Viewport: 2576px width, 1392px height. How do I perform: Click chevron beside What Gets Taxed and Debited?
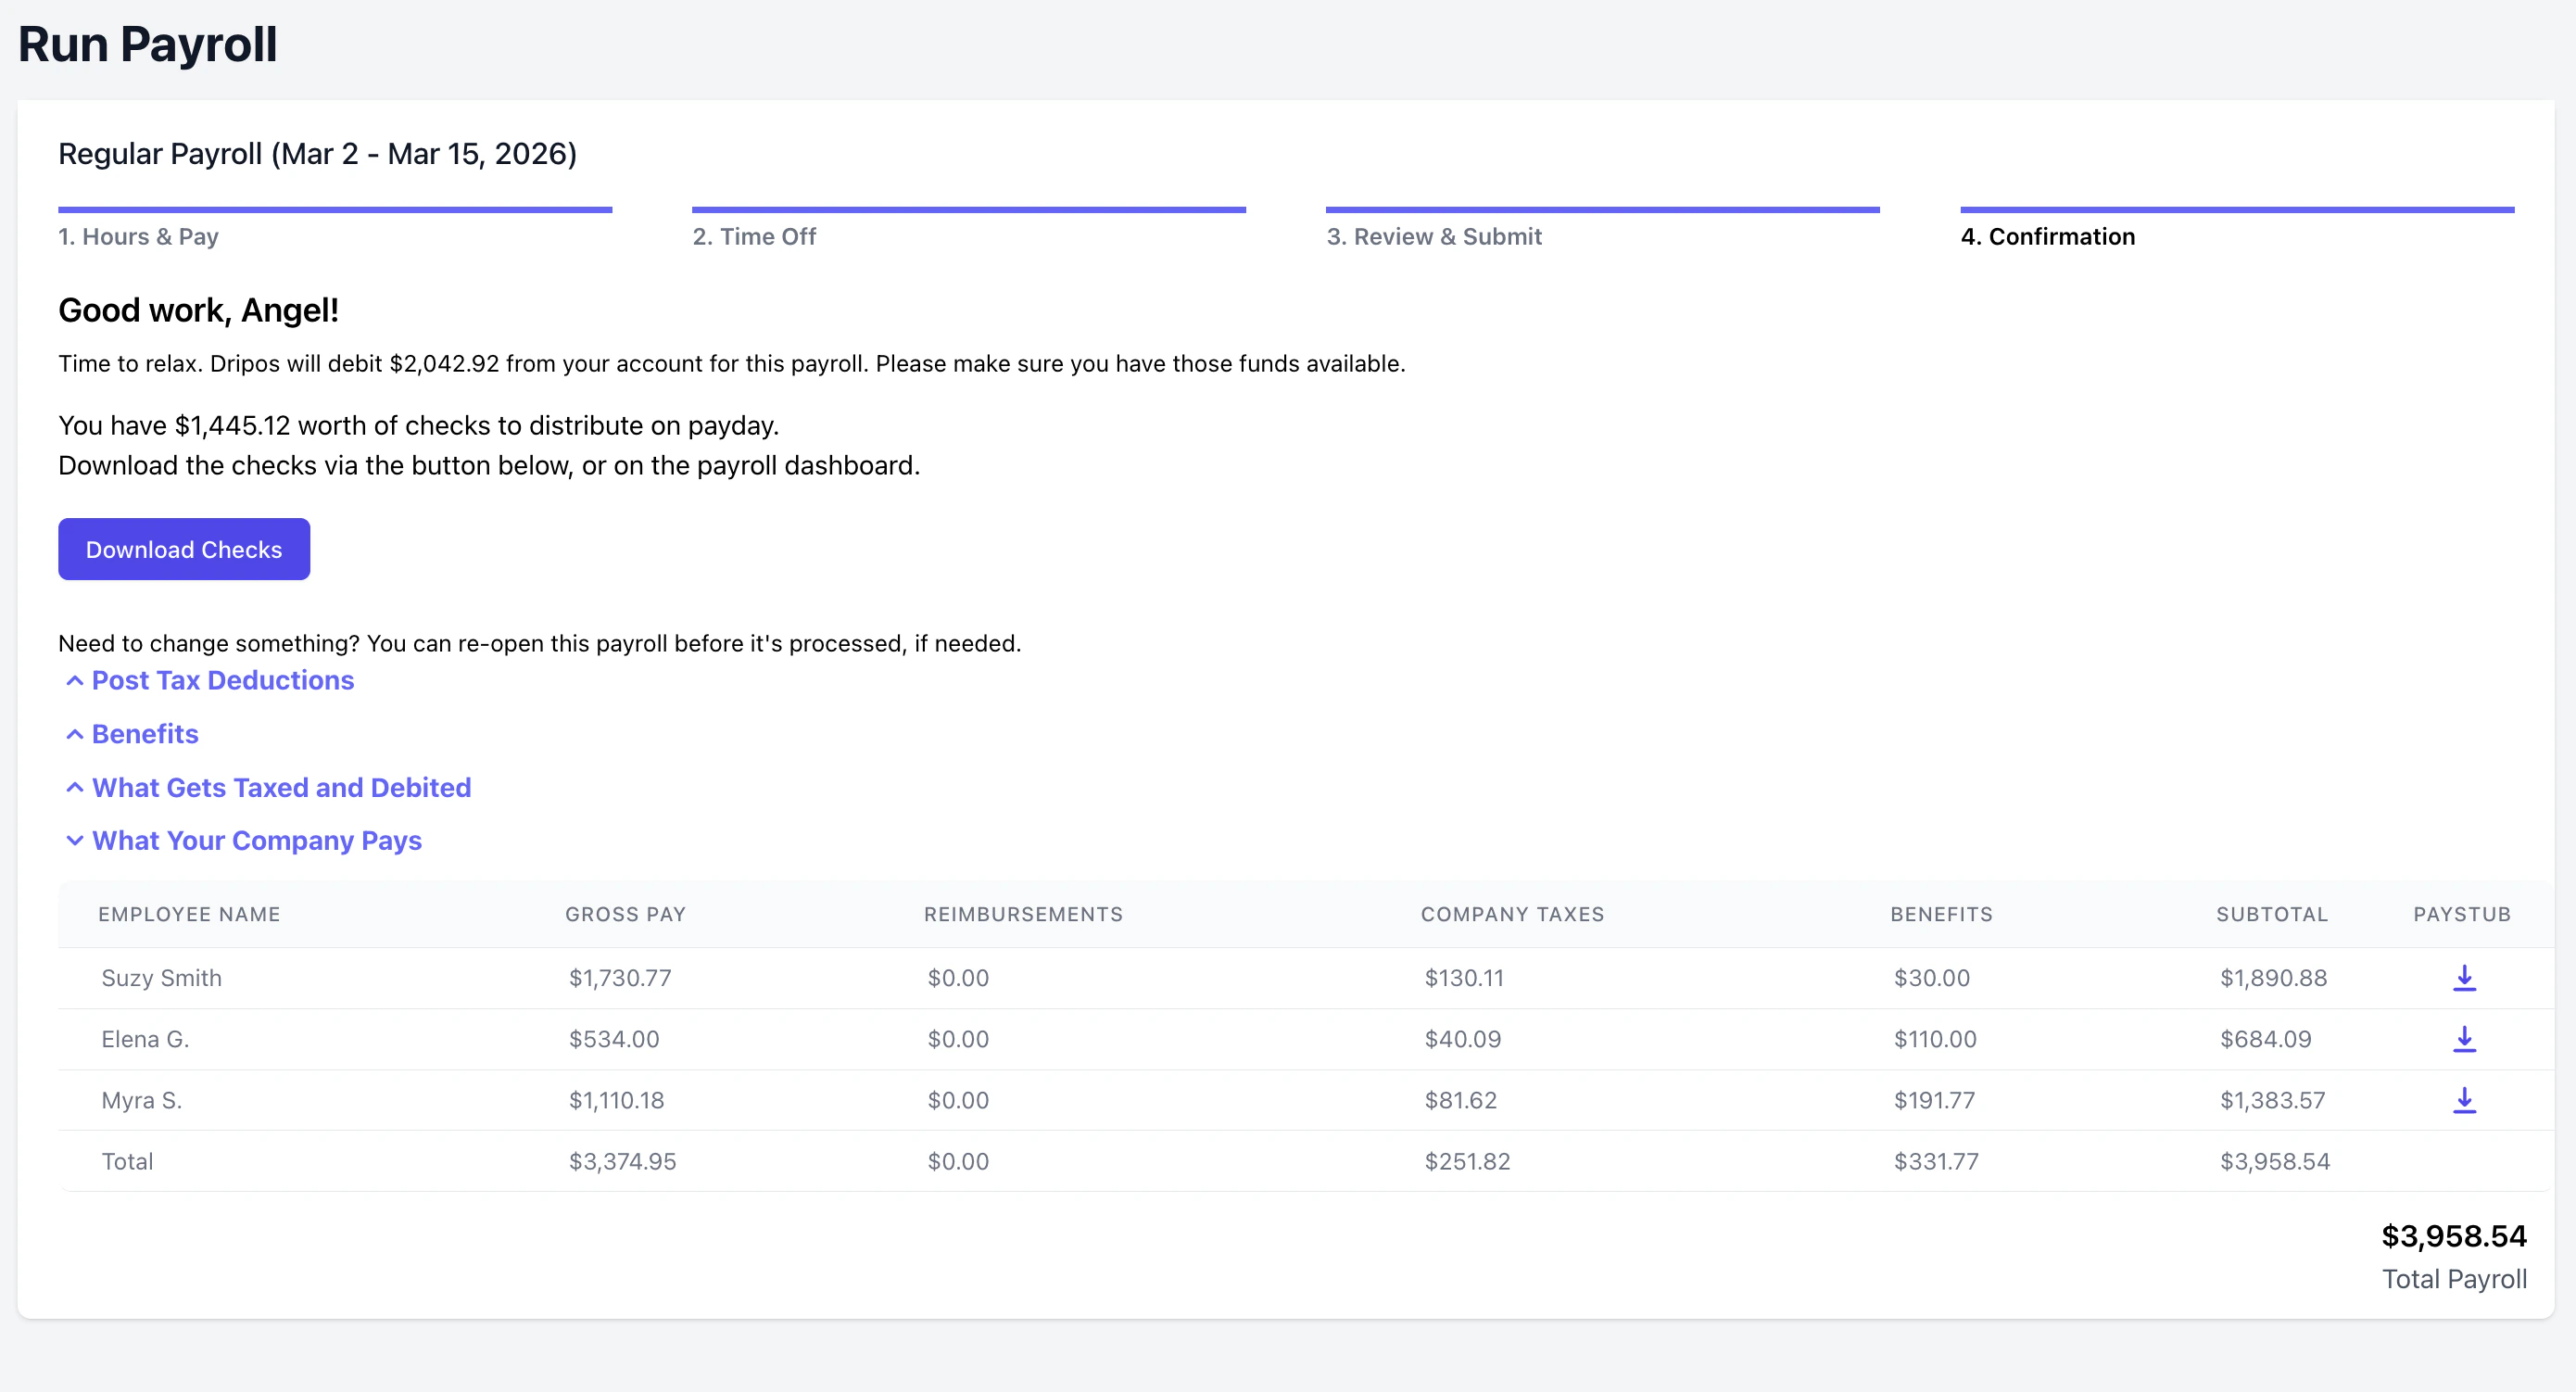[x=74, y=788]
